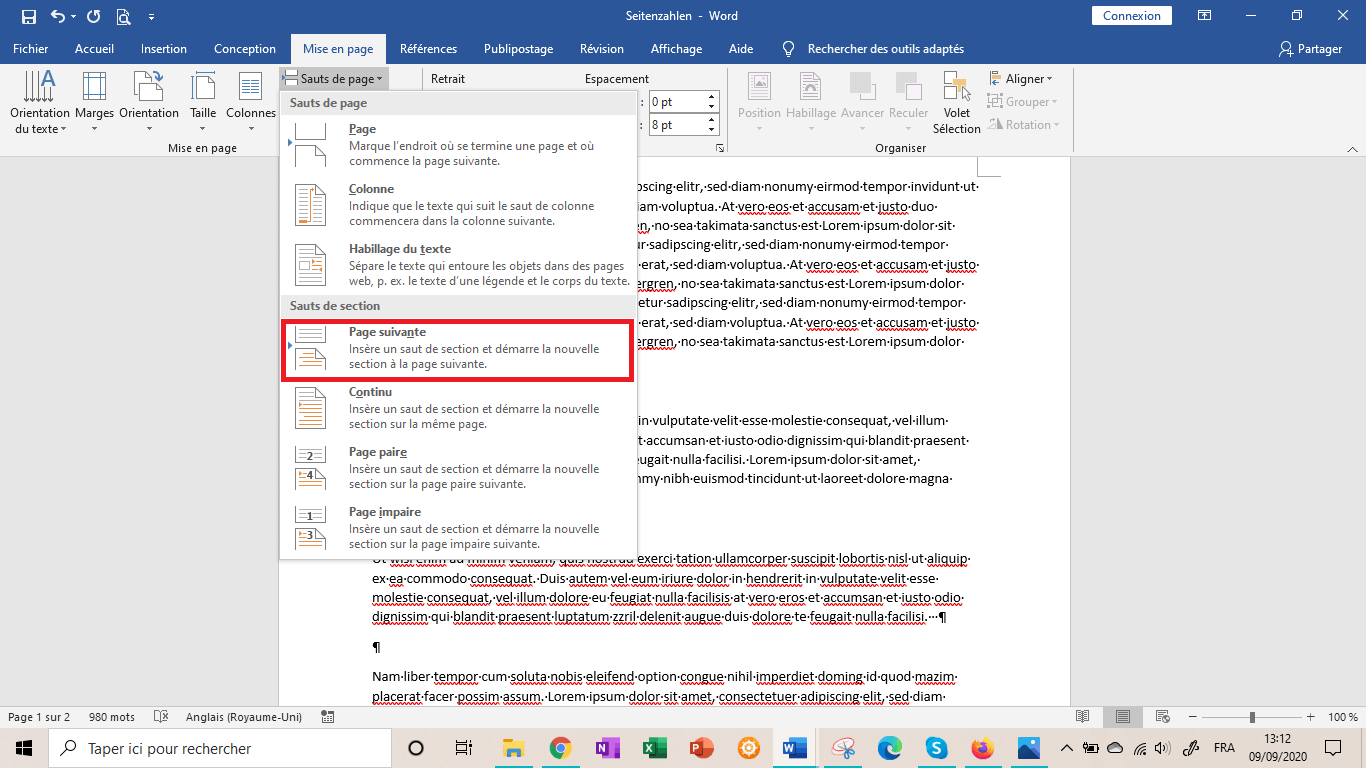1366x768 pixels.
Task: Click the zoom out minus button
Action: click(x=1194, y=717)
